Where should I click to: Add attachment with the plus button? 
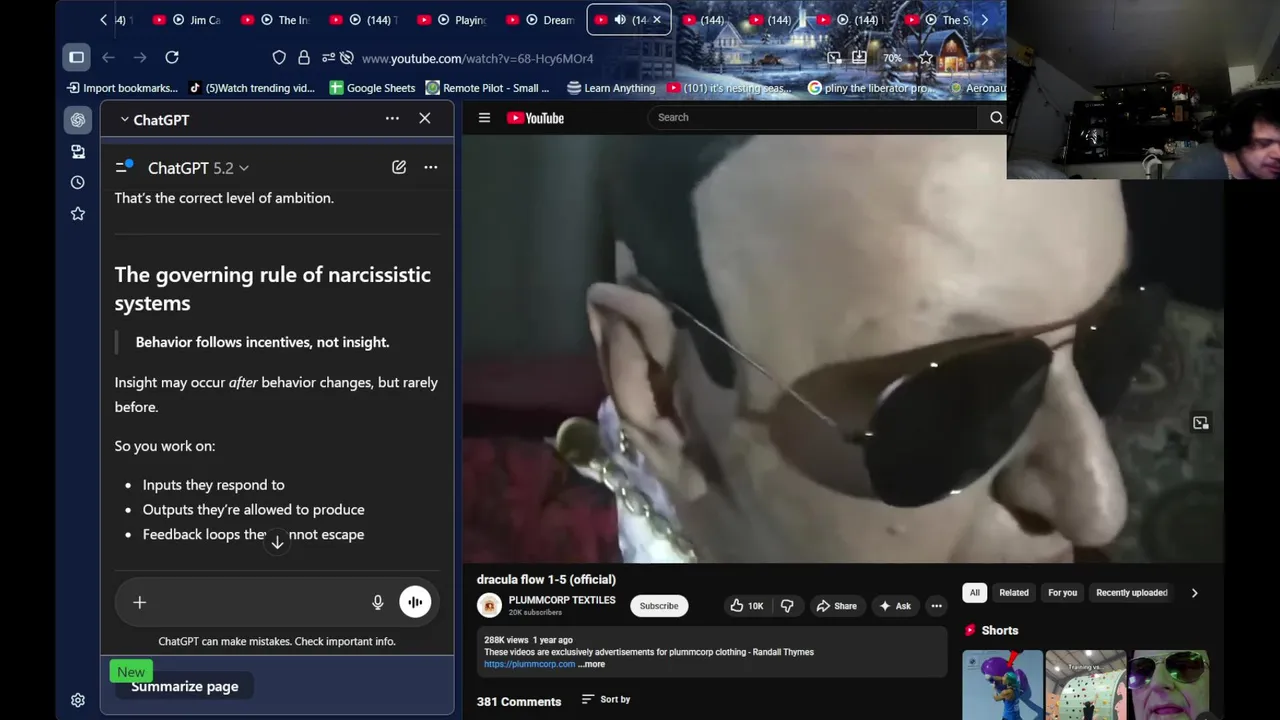[140, 602]
